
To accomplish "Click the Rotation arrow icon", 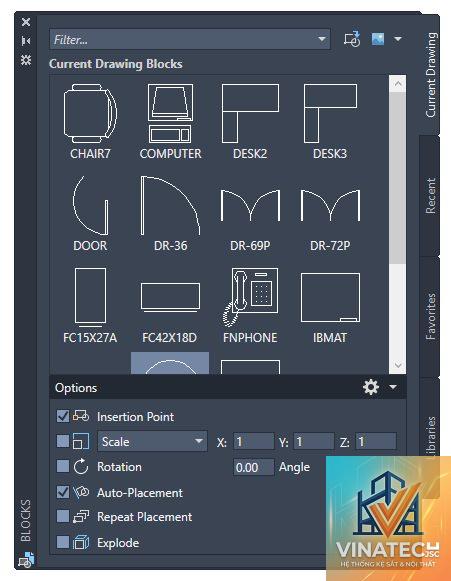I will [81, 467].
